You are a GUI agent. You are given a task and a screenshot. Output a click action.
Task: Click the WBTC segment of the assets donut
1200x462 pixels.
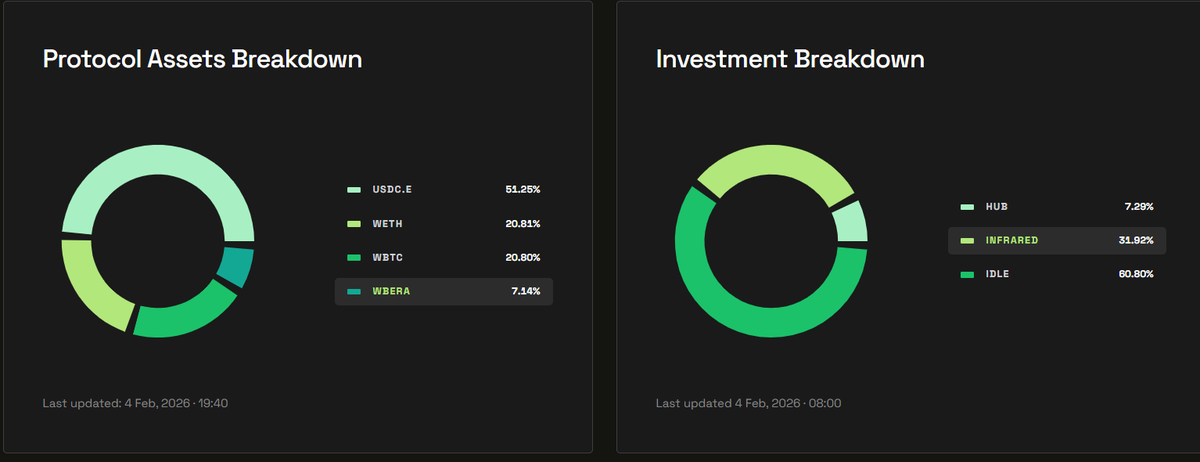coord(188,311)
